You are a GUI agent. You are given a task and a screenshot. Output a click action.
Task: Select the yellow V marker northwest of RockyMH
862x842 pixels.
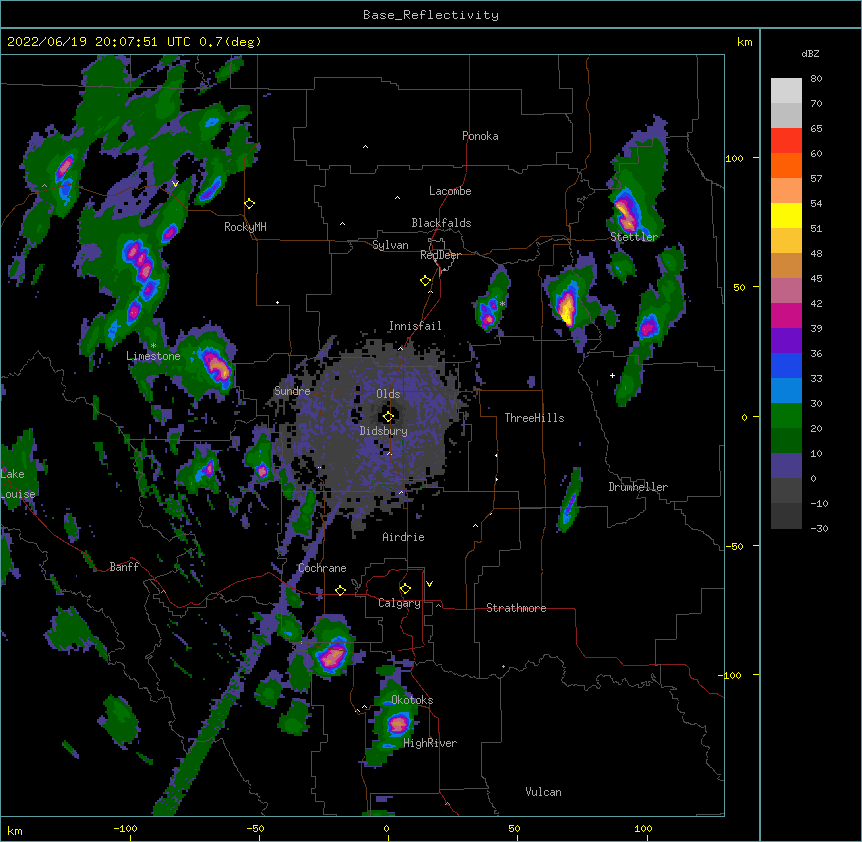click(175, 184)
